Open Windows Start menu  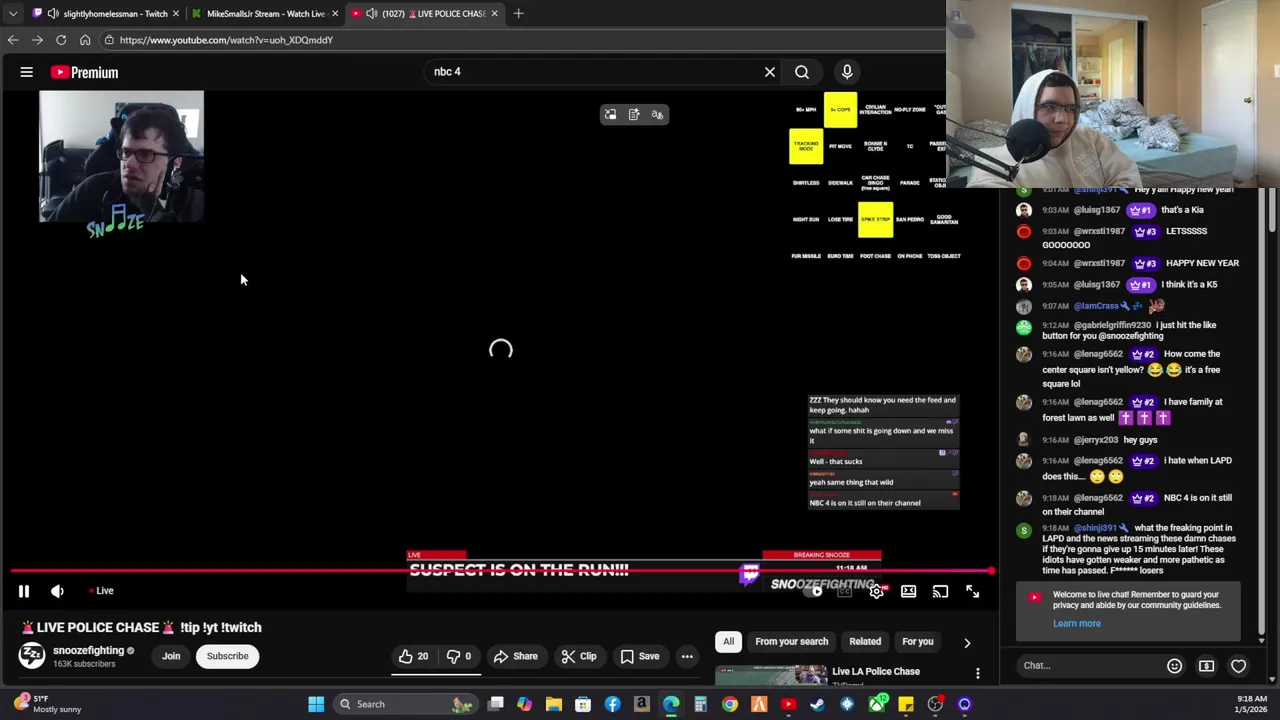(x=316, y=704)
